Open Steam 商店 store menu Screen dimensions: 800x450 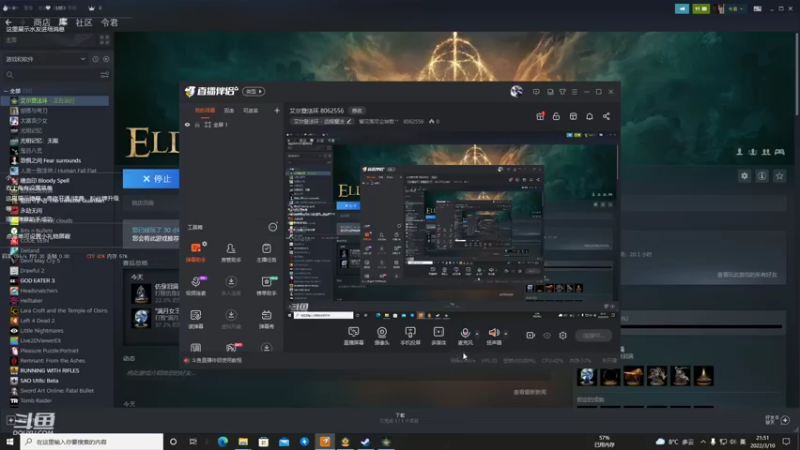point(42,22)
